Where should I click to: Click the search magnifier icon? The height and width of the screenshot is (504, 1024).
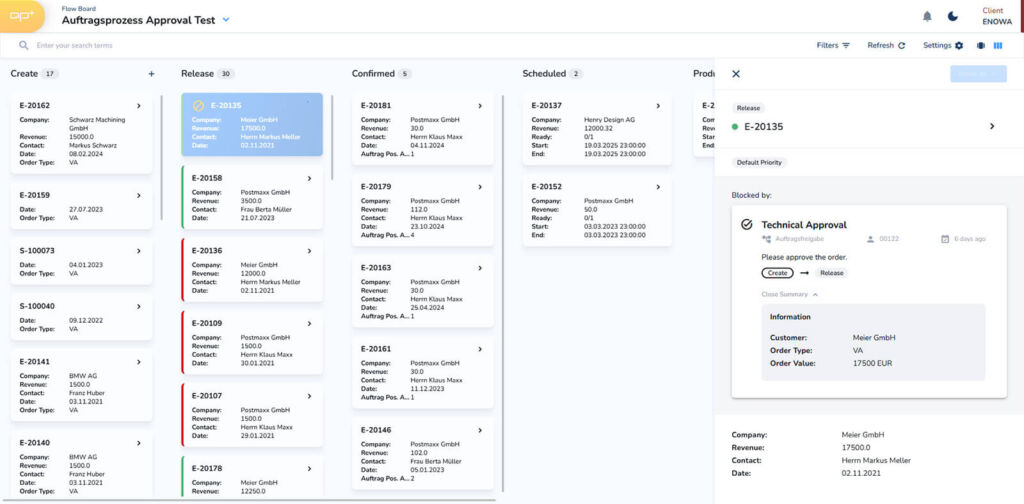tap(23, 46)
